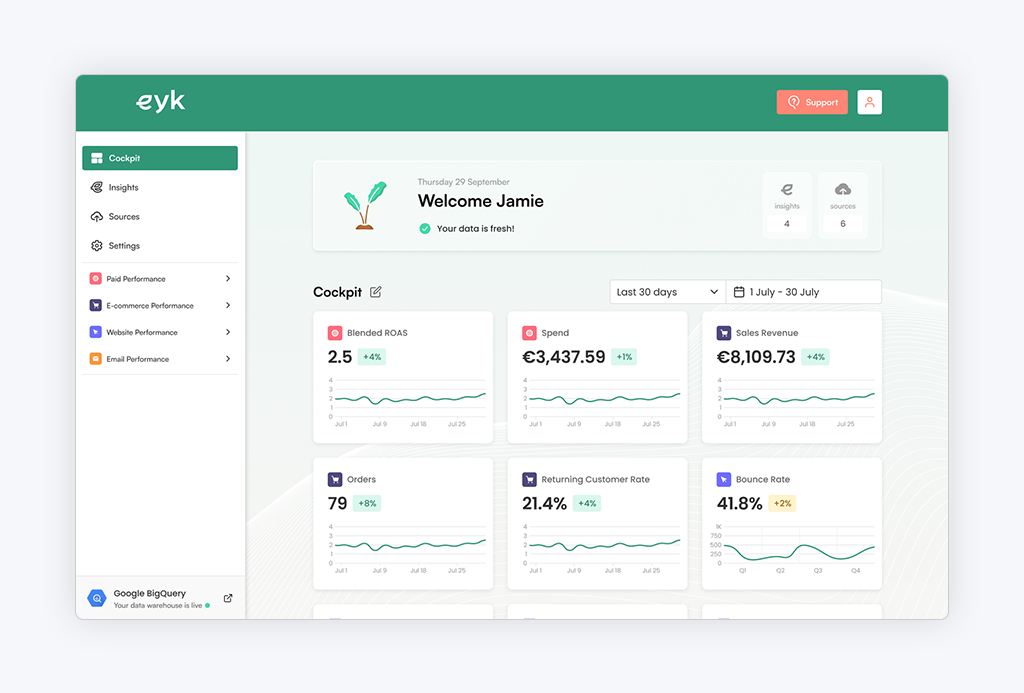Click the Google BigQuery warehouse label
The height and width of the screenshot is (693, 1024).
[150, 593]
